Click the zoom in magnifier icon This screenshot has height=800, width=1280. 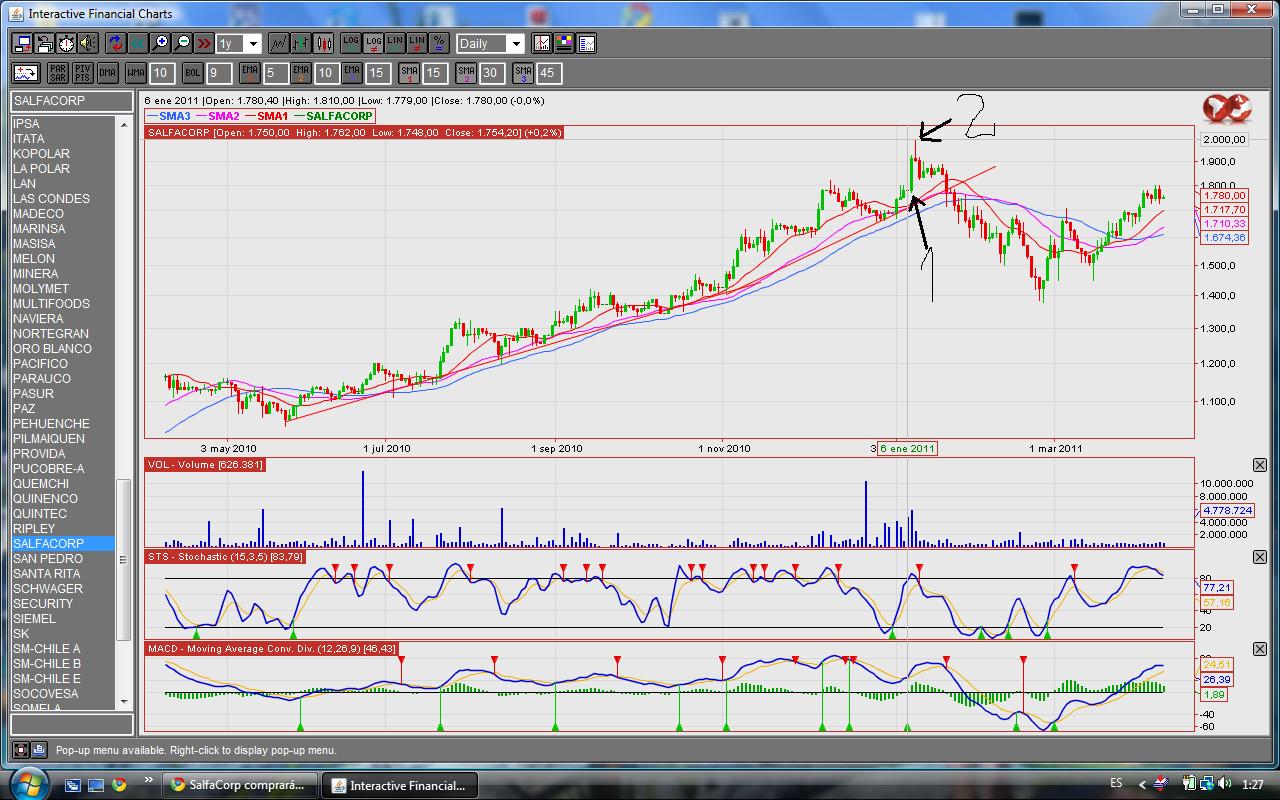click(160, 43)
